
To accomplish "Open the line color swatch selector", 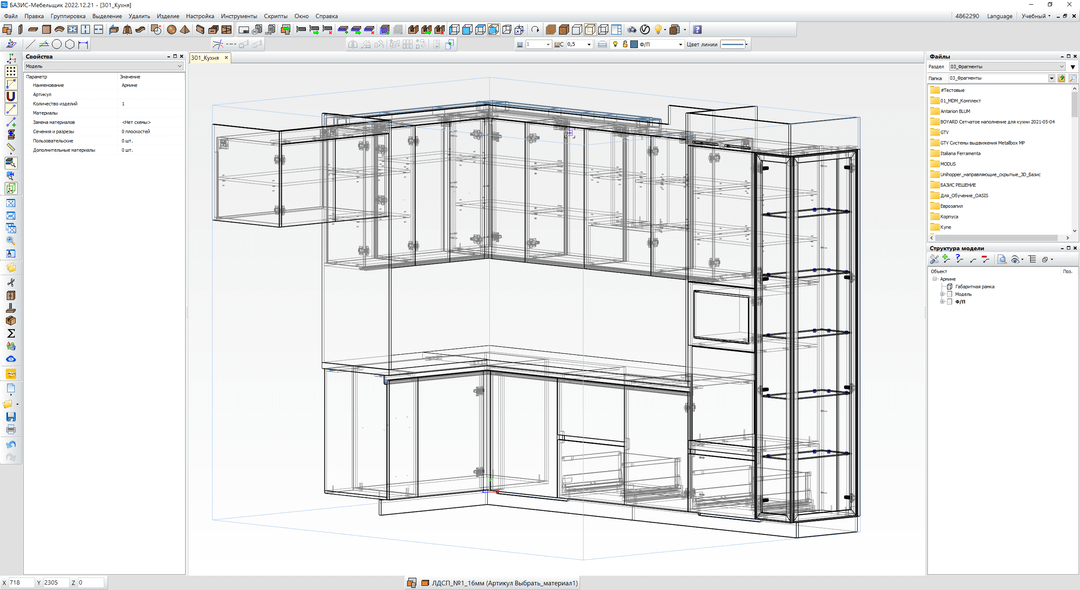I will tap(735, 44).
